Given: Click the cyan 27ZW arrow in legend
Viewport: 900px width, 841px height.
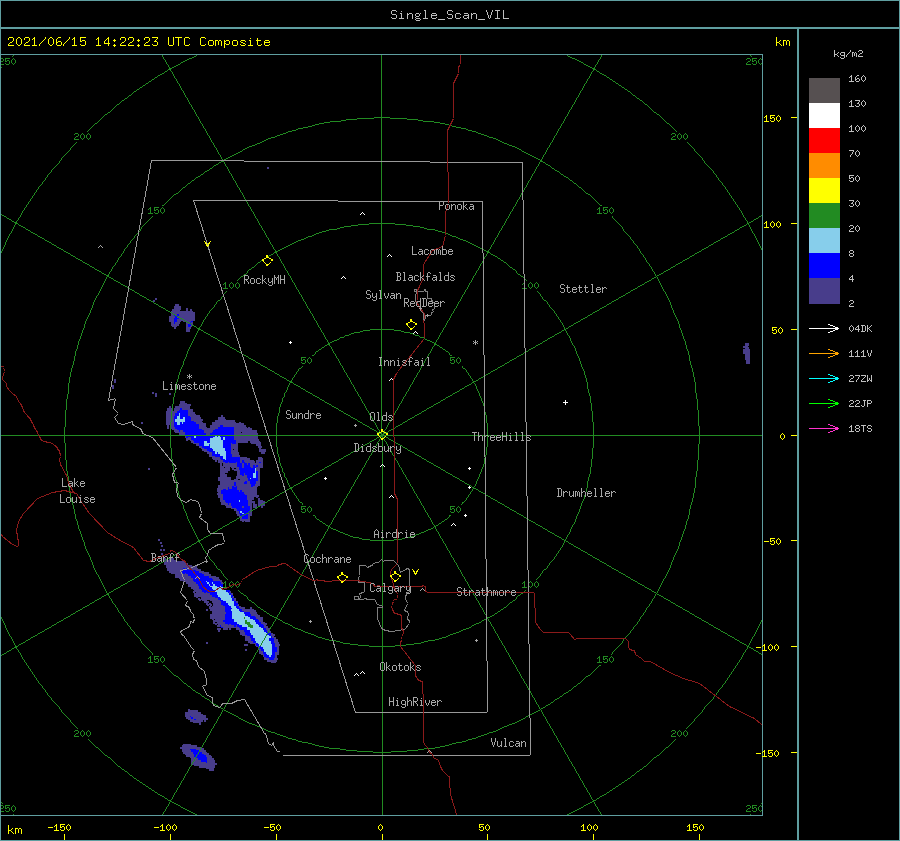Looking at the screenshot, I should coord(824,378).
